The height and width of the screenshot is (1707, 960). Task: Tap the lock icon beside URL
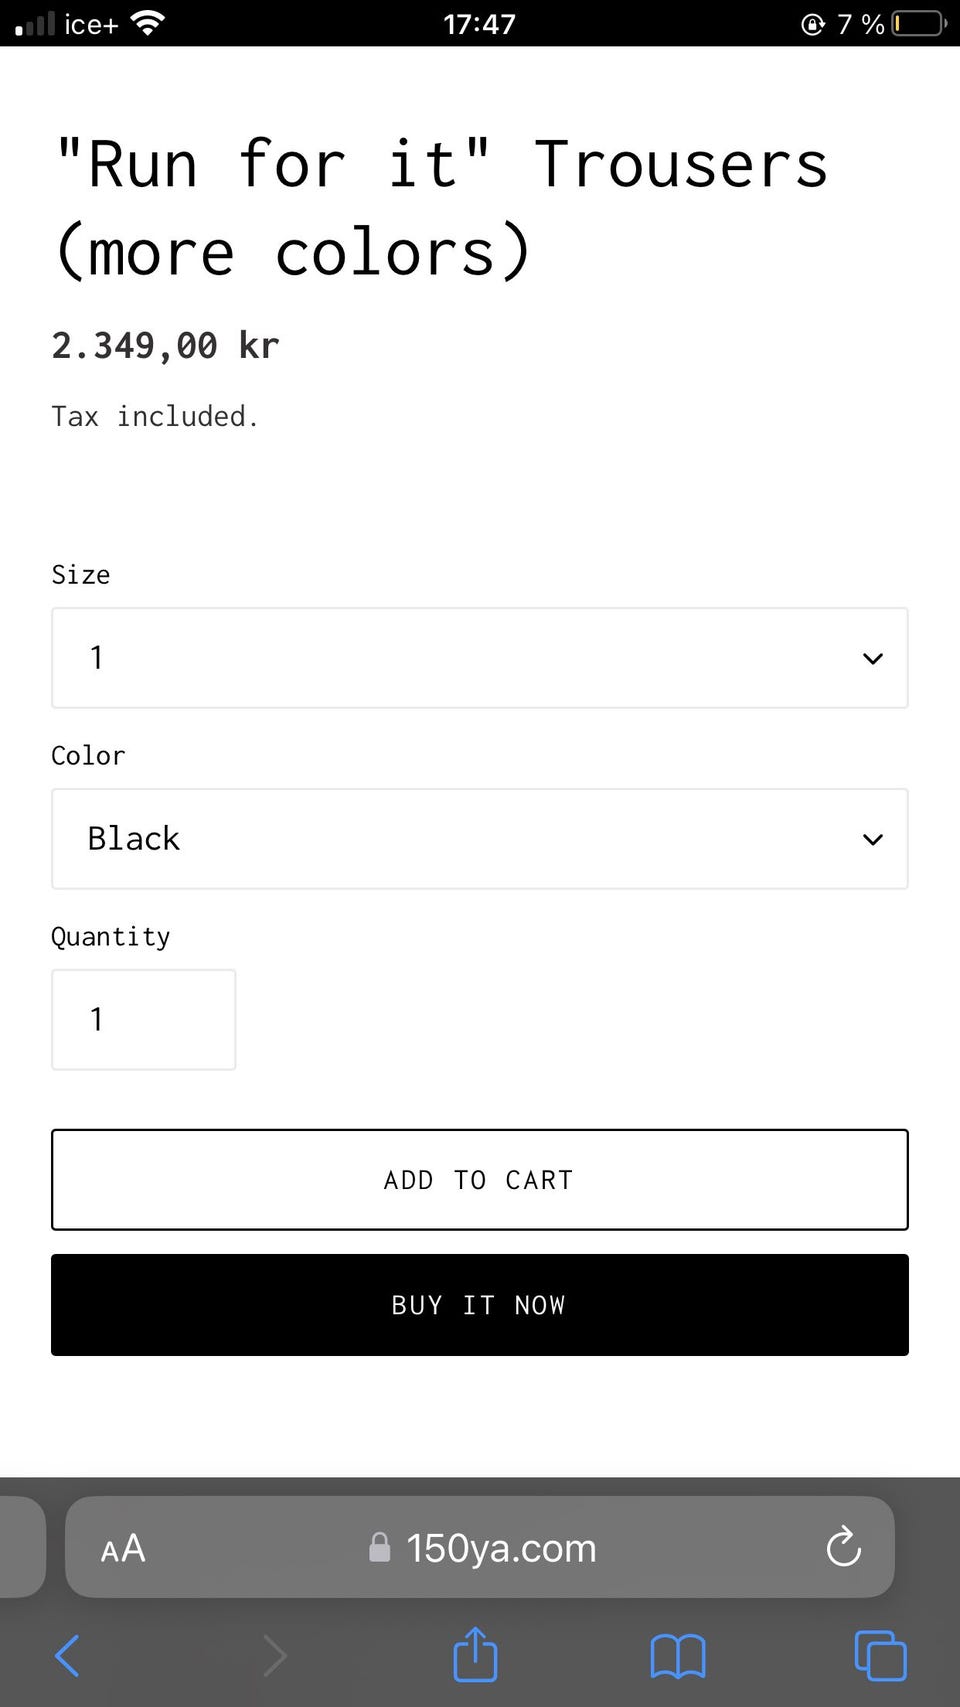pyautogui.click(x=379, y=1548)
